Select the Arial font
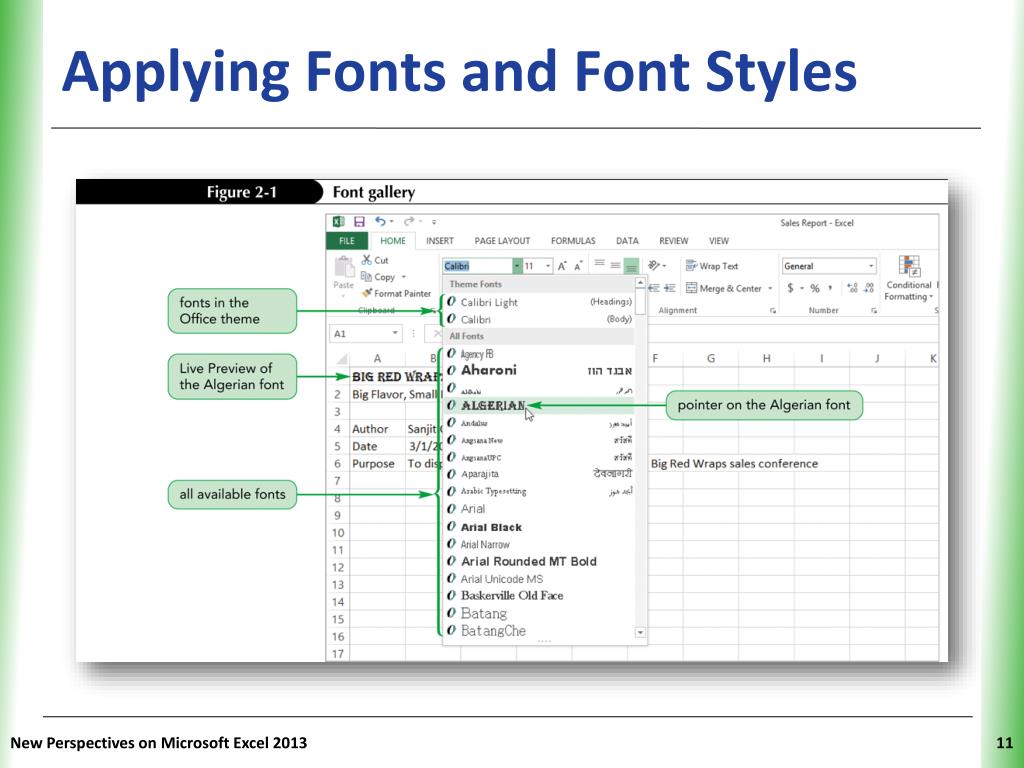 pos(539,509)
